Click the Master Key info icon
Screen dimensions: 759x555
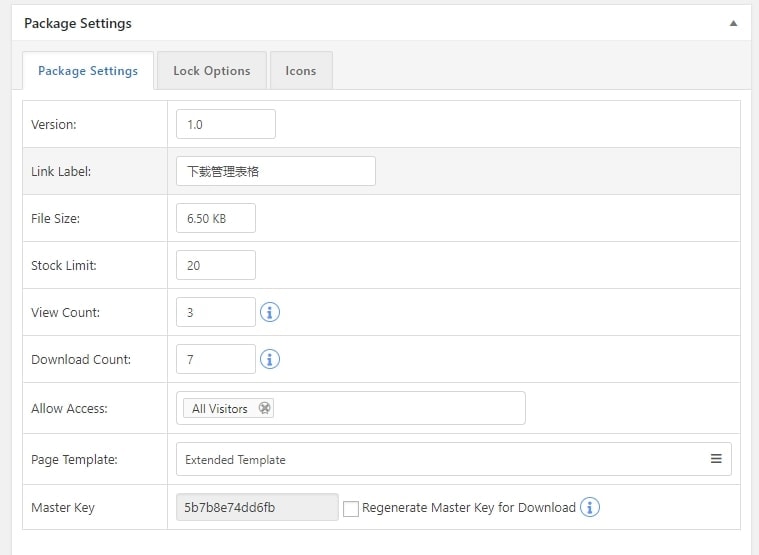click(590, 507)
